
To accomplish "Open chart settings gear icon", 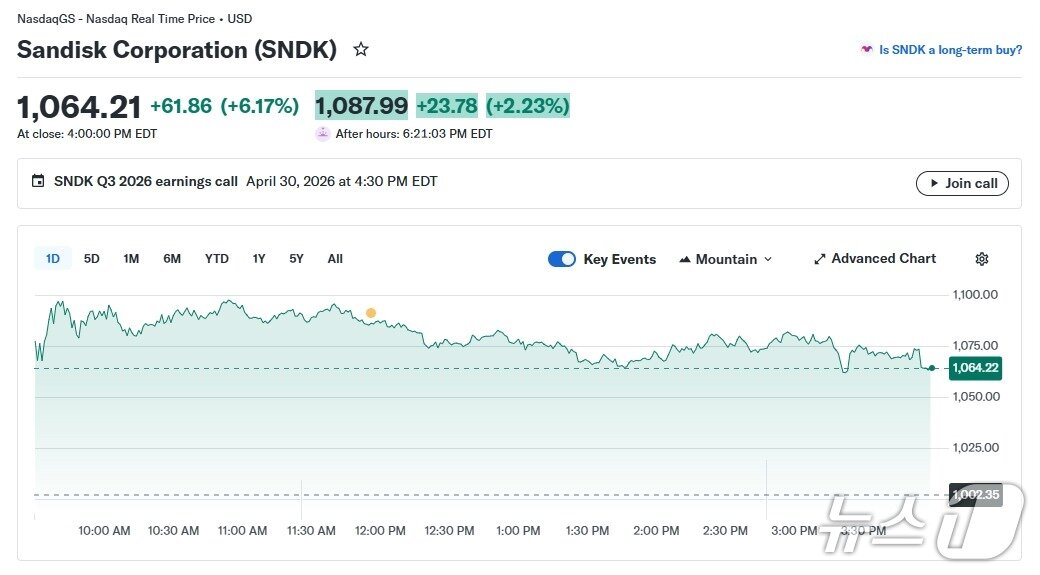I will point(981,259).
